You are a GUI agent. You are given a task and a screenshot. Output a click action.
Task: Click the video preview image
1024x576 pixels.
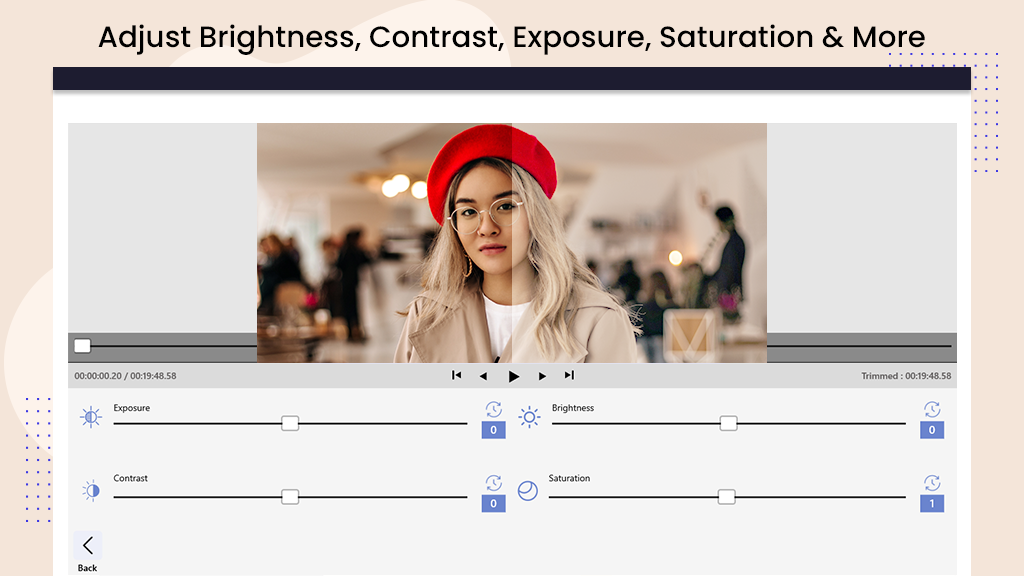click(511, 243)
